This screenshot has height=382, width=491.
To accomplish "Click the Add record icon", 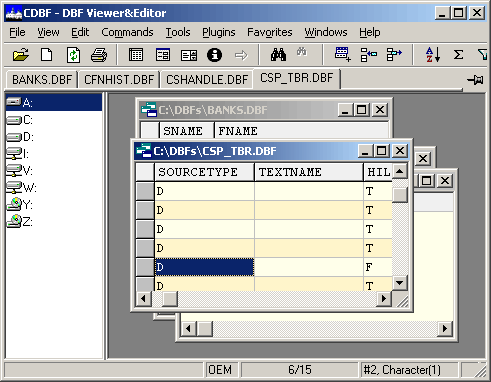I will click(x=343, y=54).
